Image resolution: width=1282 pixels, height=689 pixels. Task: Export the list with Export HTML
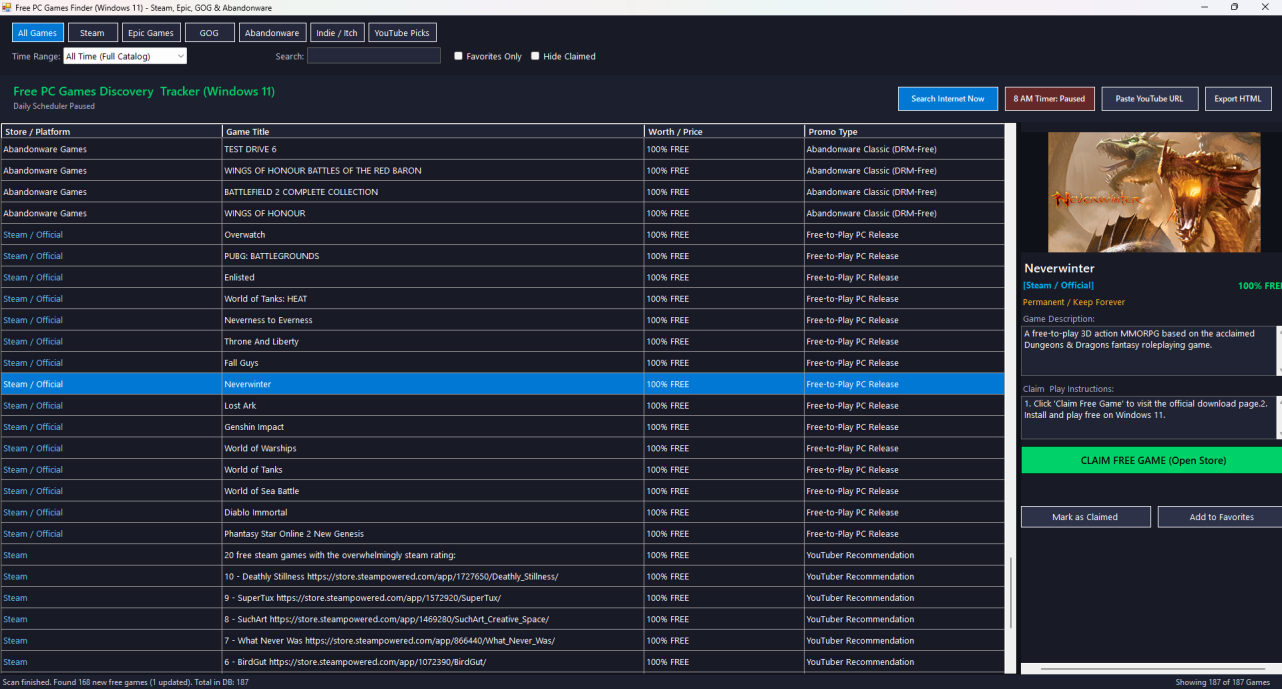1238,99
